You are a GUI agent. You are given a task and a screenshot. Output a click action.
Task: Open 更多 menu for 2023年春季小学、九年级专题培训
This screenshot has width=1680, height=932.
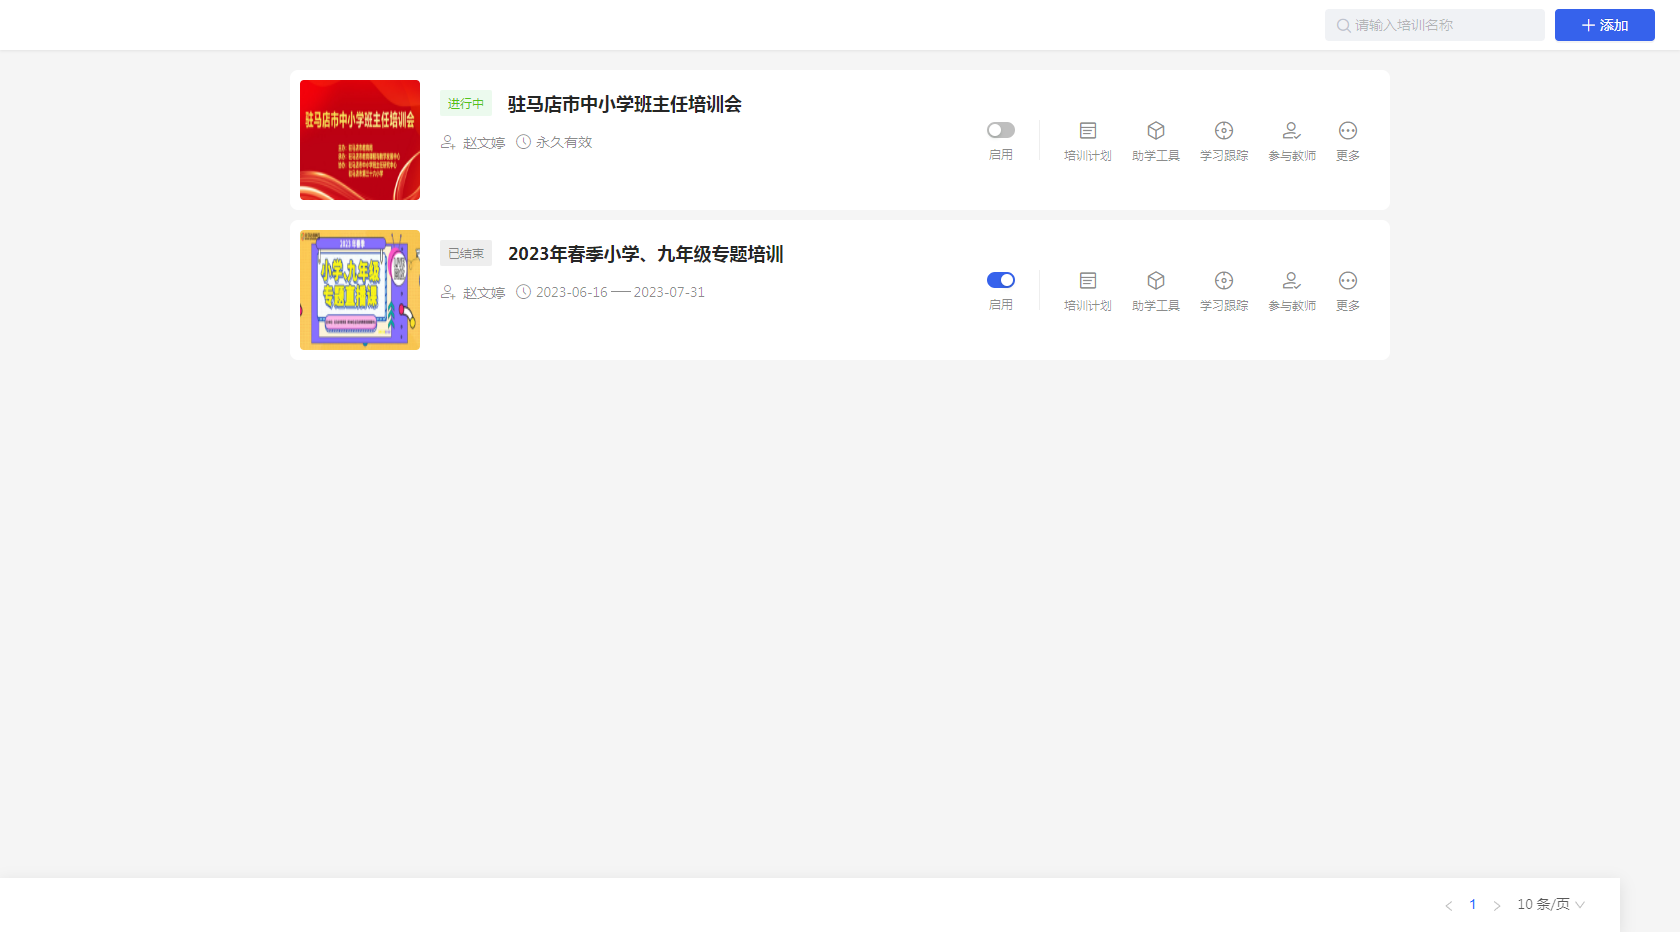pyautogui.click(x=1348, y=291)
